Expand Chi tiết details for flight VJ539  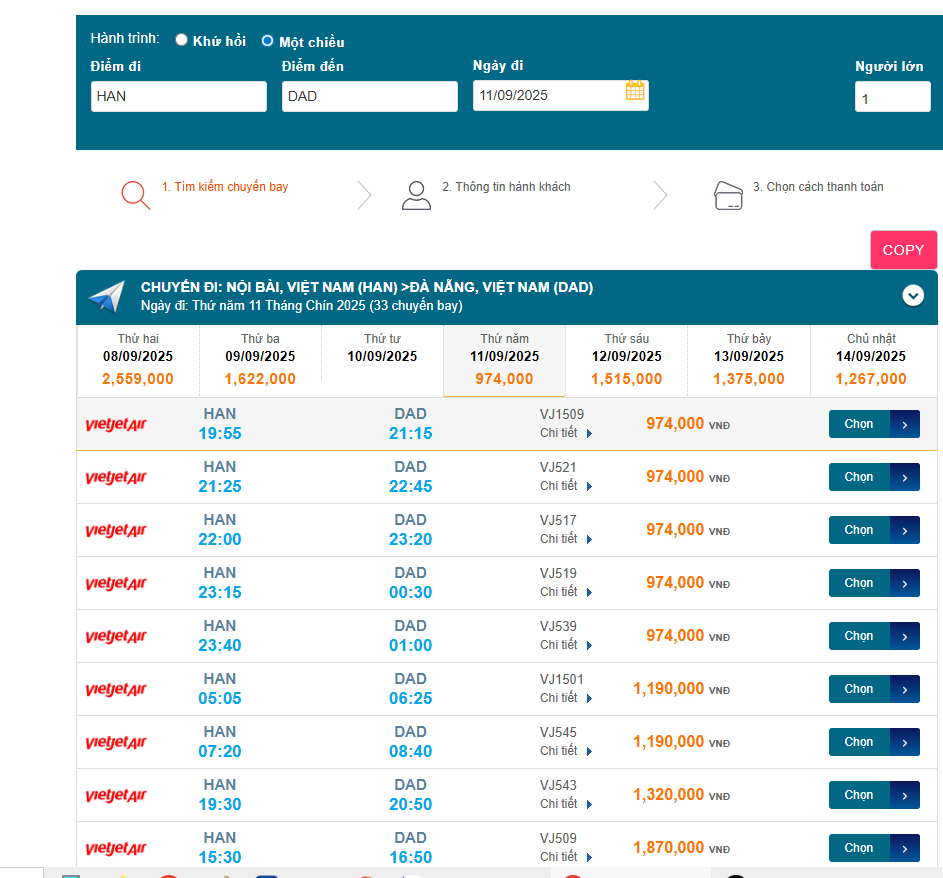(566, 645)
